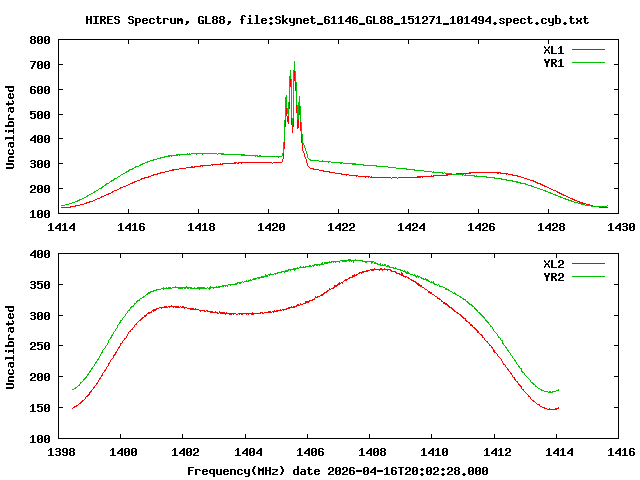Click the top plot Uncalibrated axis label
Viewport: 640px width, 480px height.
click(10, 127)
